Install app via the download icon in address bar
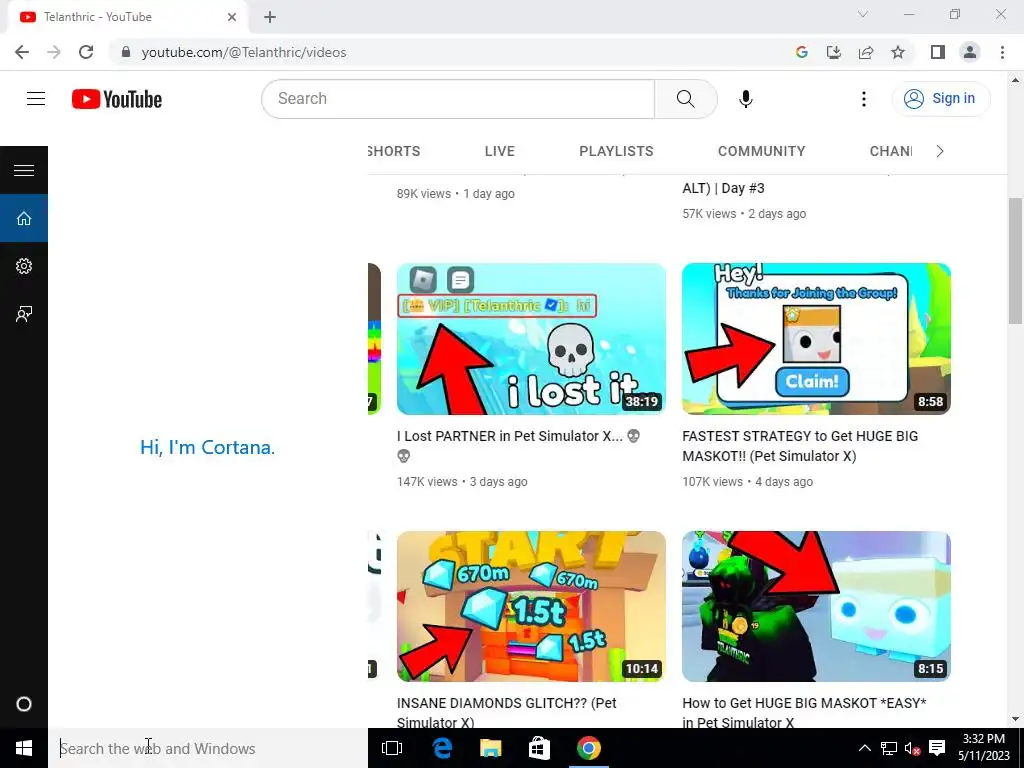Screen dimensions: 1024x768 [x=834, y=52]
